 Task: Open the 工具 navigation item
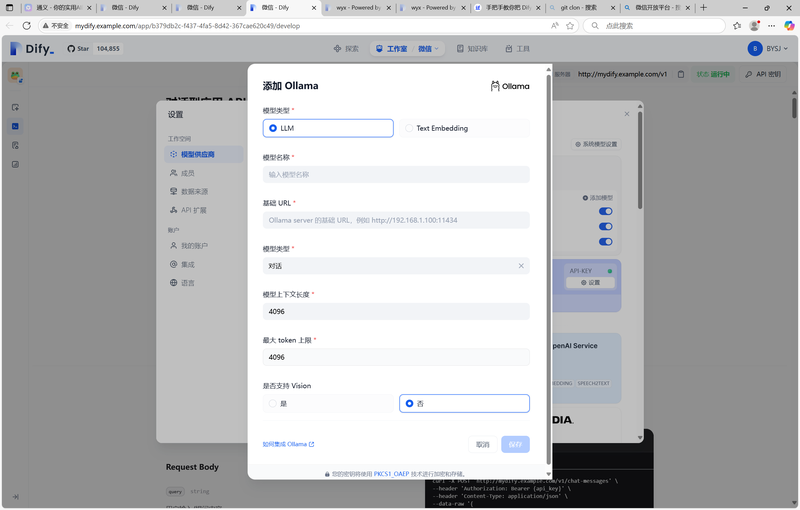[517, 48]
